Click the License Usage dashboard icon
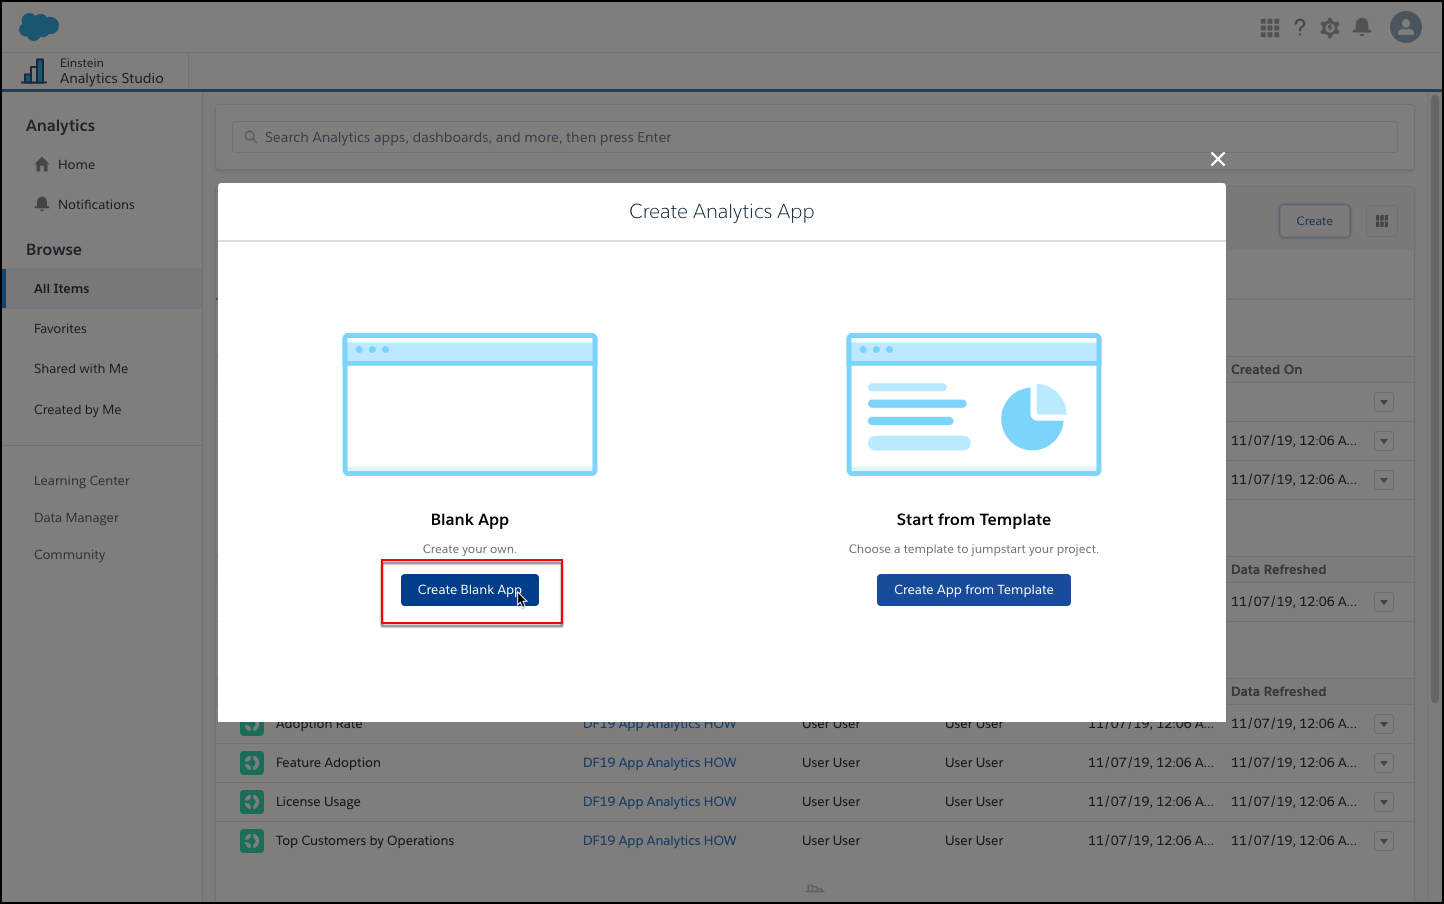The height and width of the screenshot is (904, 1444). tap(252, 802)
